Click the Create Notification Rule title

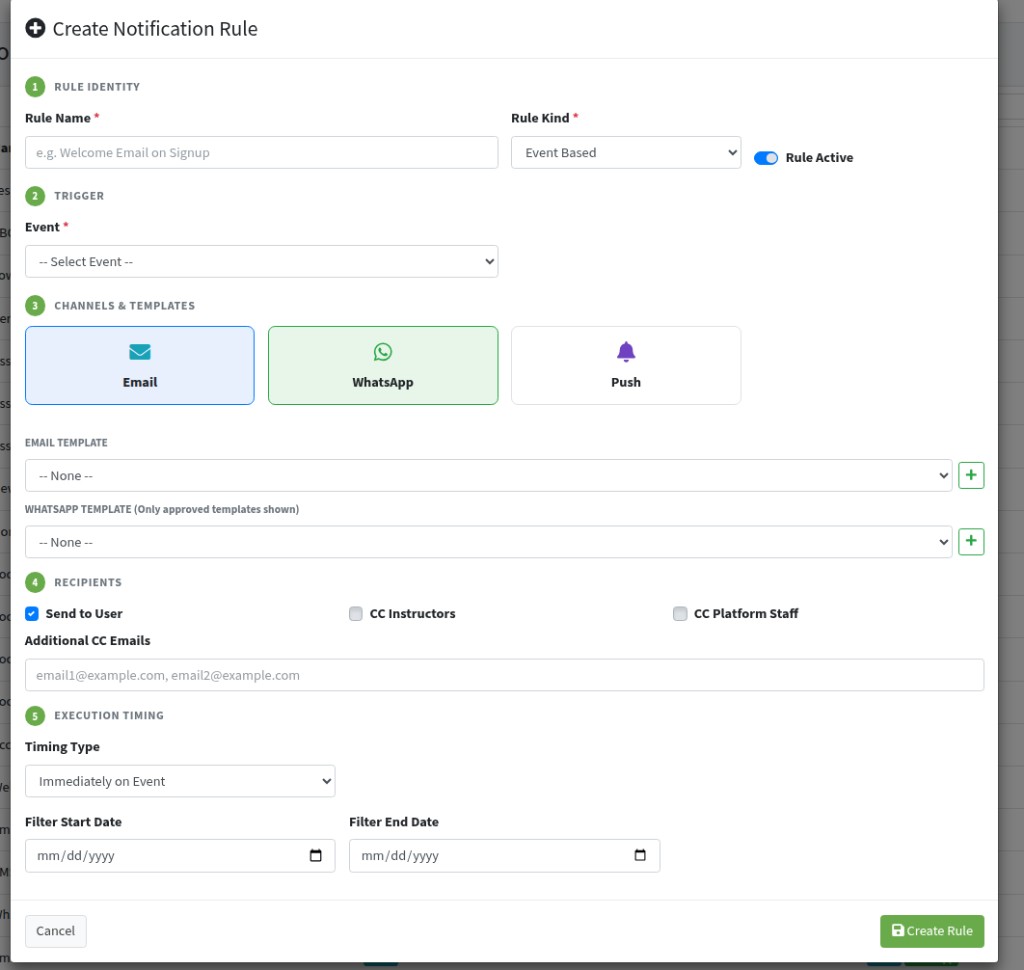(155, 29)
